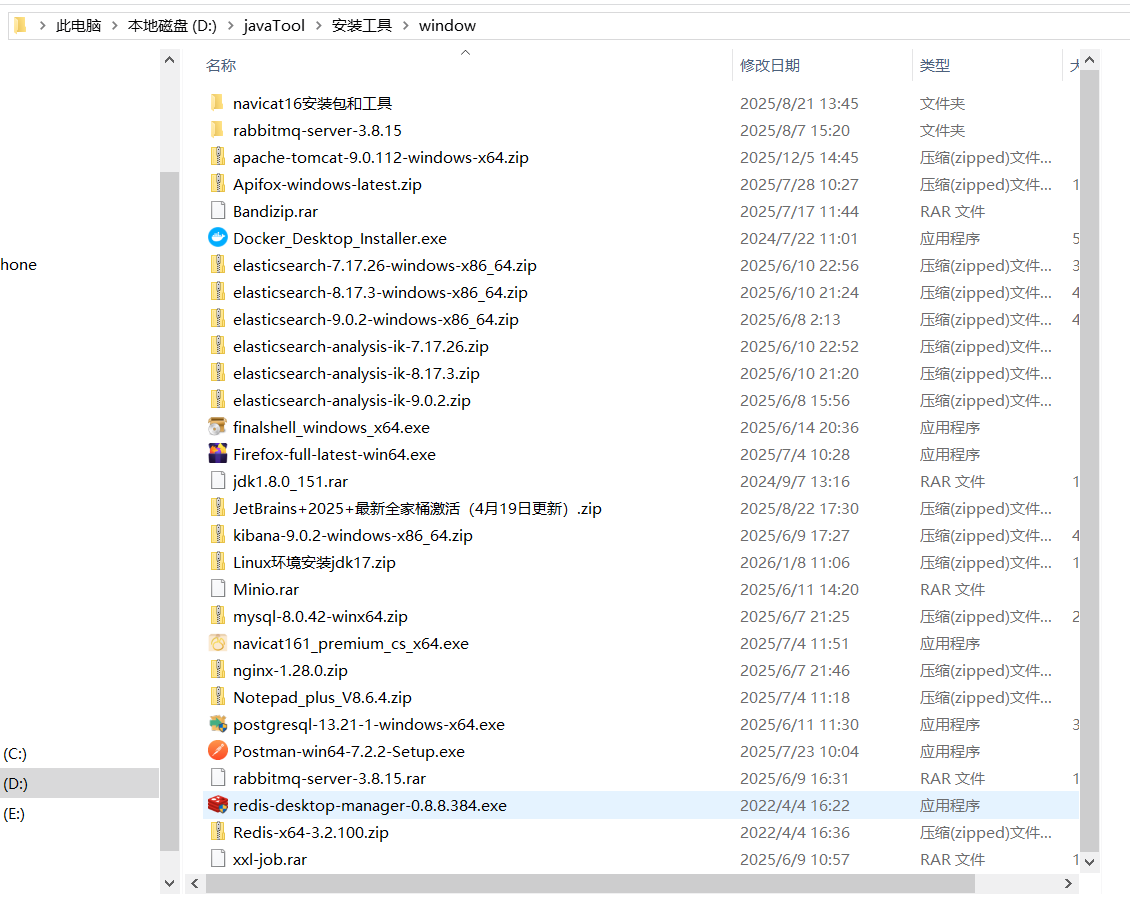Click the file list vertical scrollbar thumb
This screenshot has width=1130, height=905.
1090,460
